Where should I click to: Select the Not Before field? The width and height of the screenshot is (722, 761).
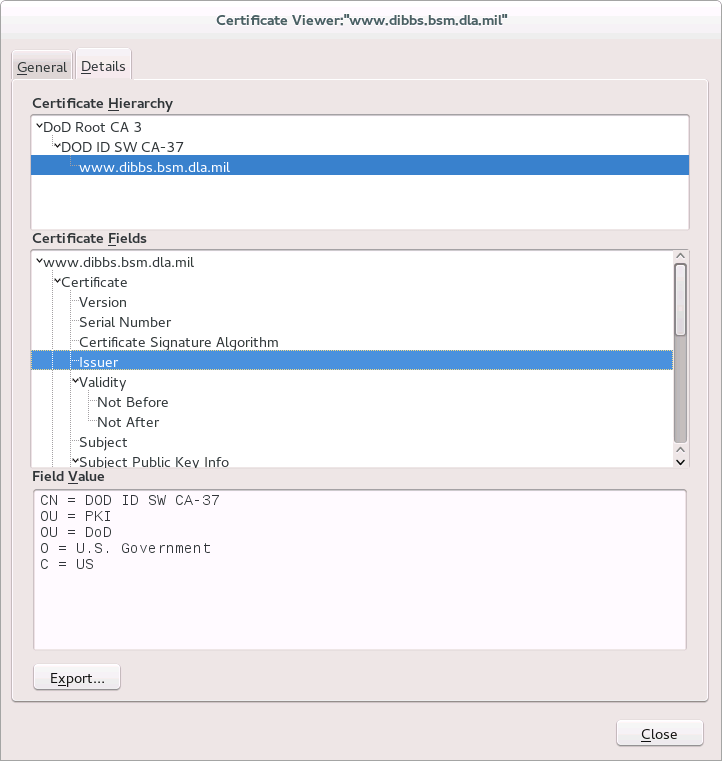(x=132, y=402)
